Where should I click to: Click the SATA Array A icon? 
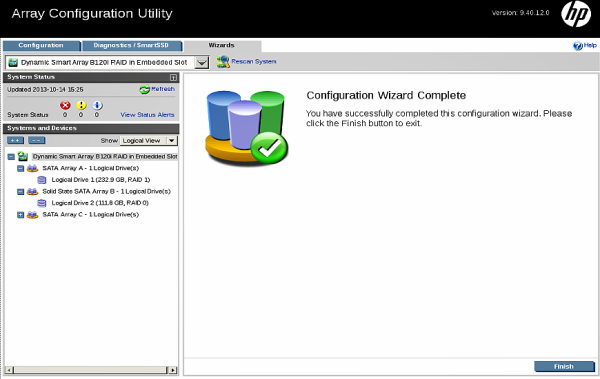pos(33,168)
